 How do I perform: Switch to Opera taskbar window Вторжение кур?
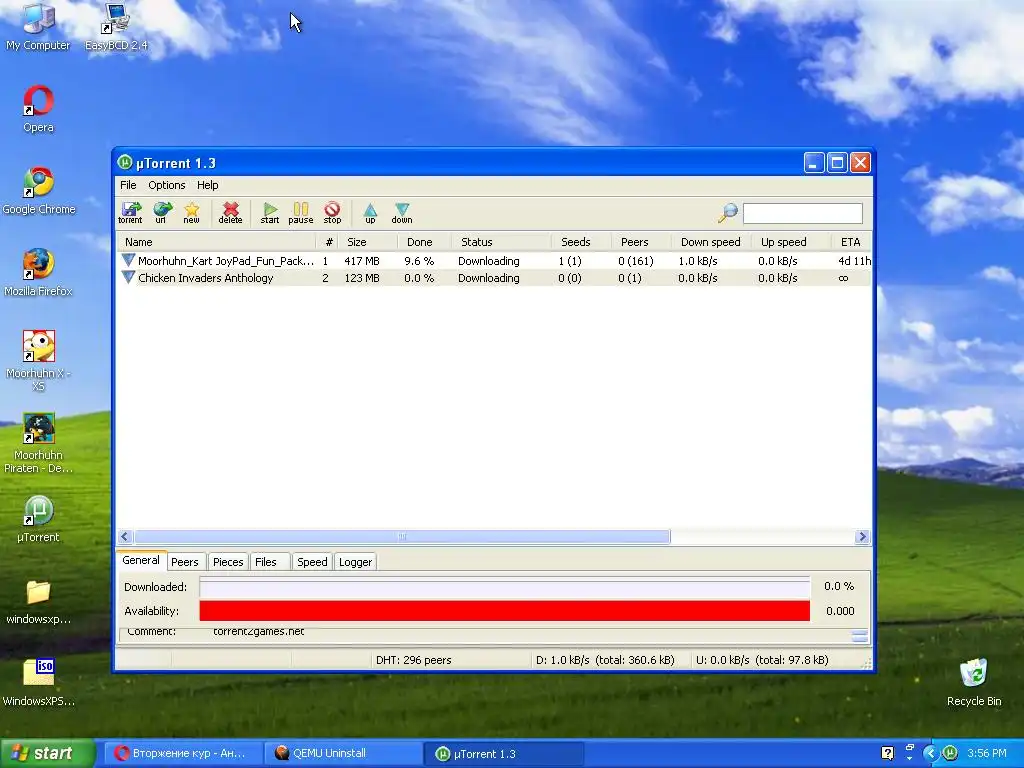click(182, 753)
